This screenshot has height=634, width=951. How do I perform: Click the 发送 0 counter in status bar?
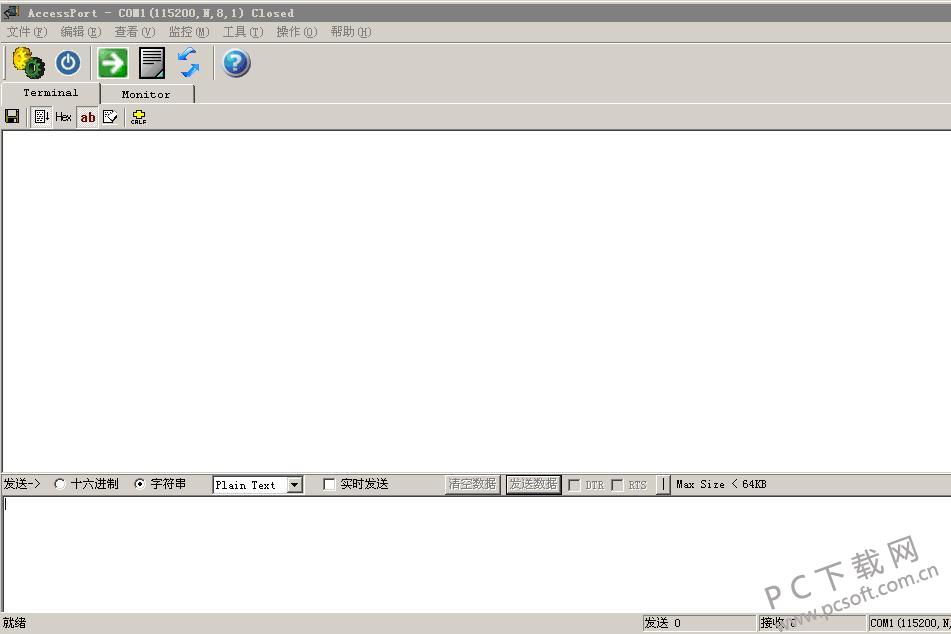tap(699, 623)
